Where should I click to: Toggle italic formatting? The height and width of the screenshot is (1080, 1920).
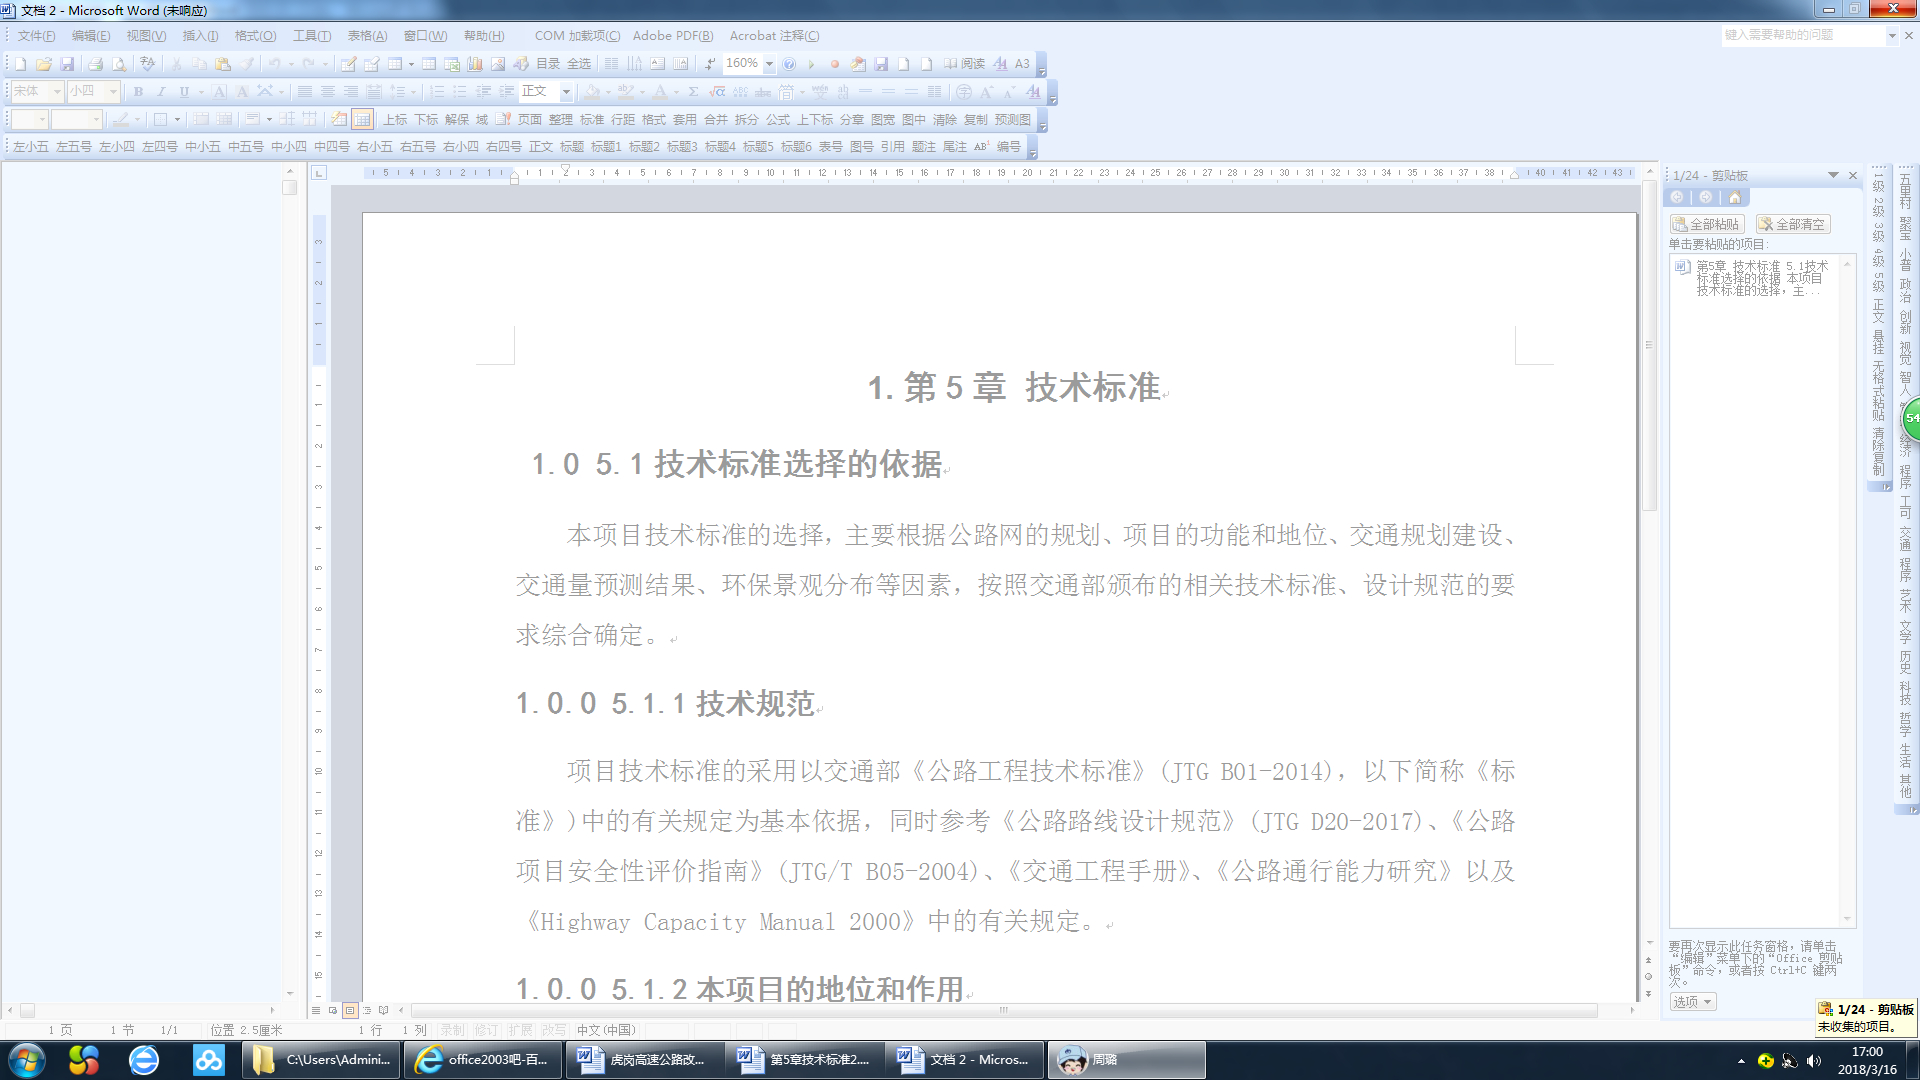click(161, 92)
